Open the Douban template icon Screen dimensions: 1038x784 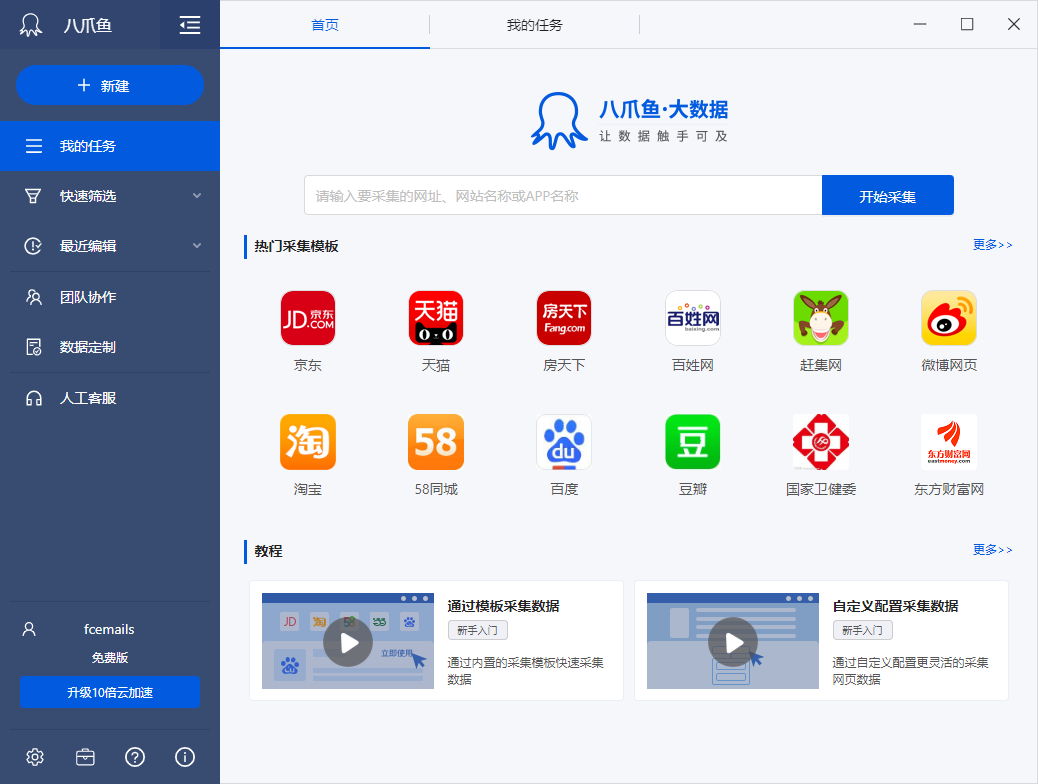pos(692,442)
